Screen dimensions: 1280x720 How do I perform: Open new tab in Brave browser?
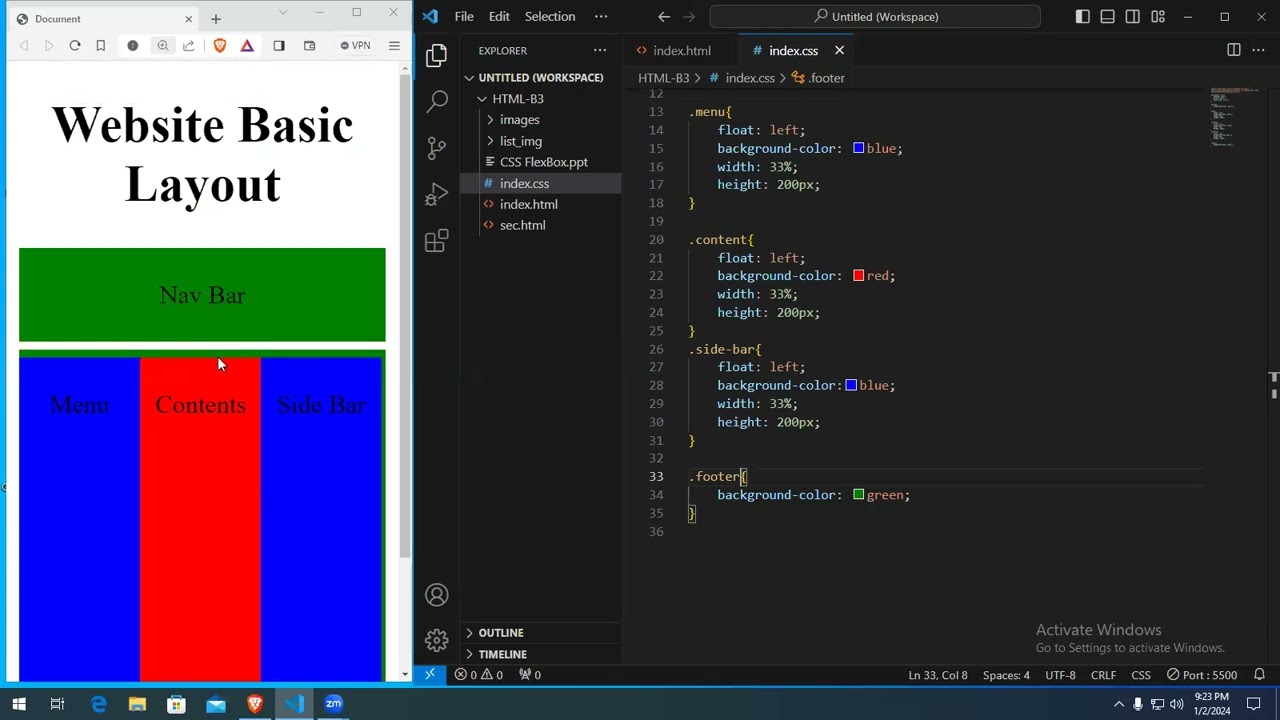[215, 18]
